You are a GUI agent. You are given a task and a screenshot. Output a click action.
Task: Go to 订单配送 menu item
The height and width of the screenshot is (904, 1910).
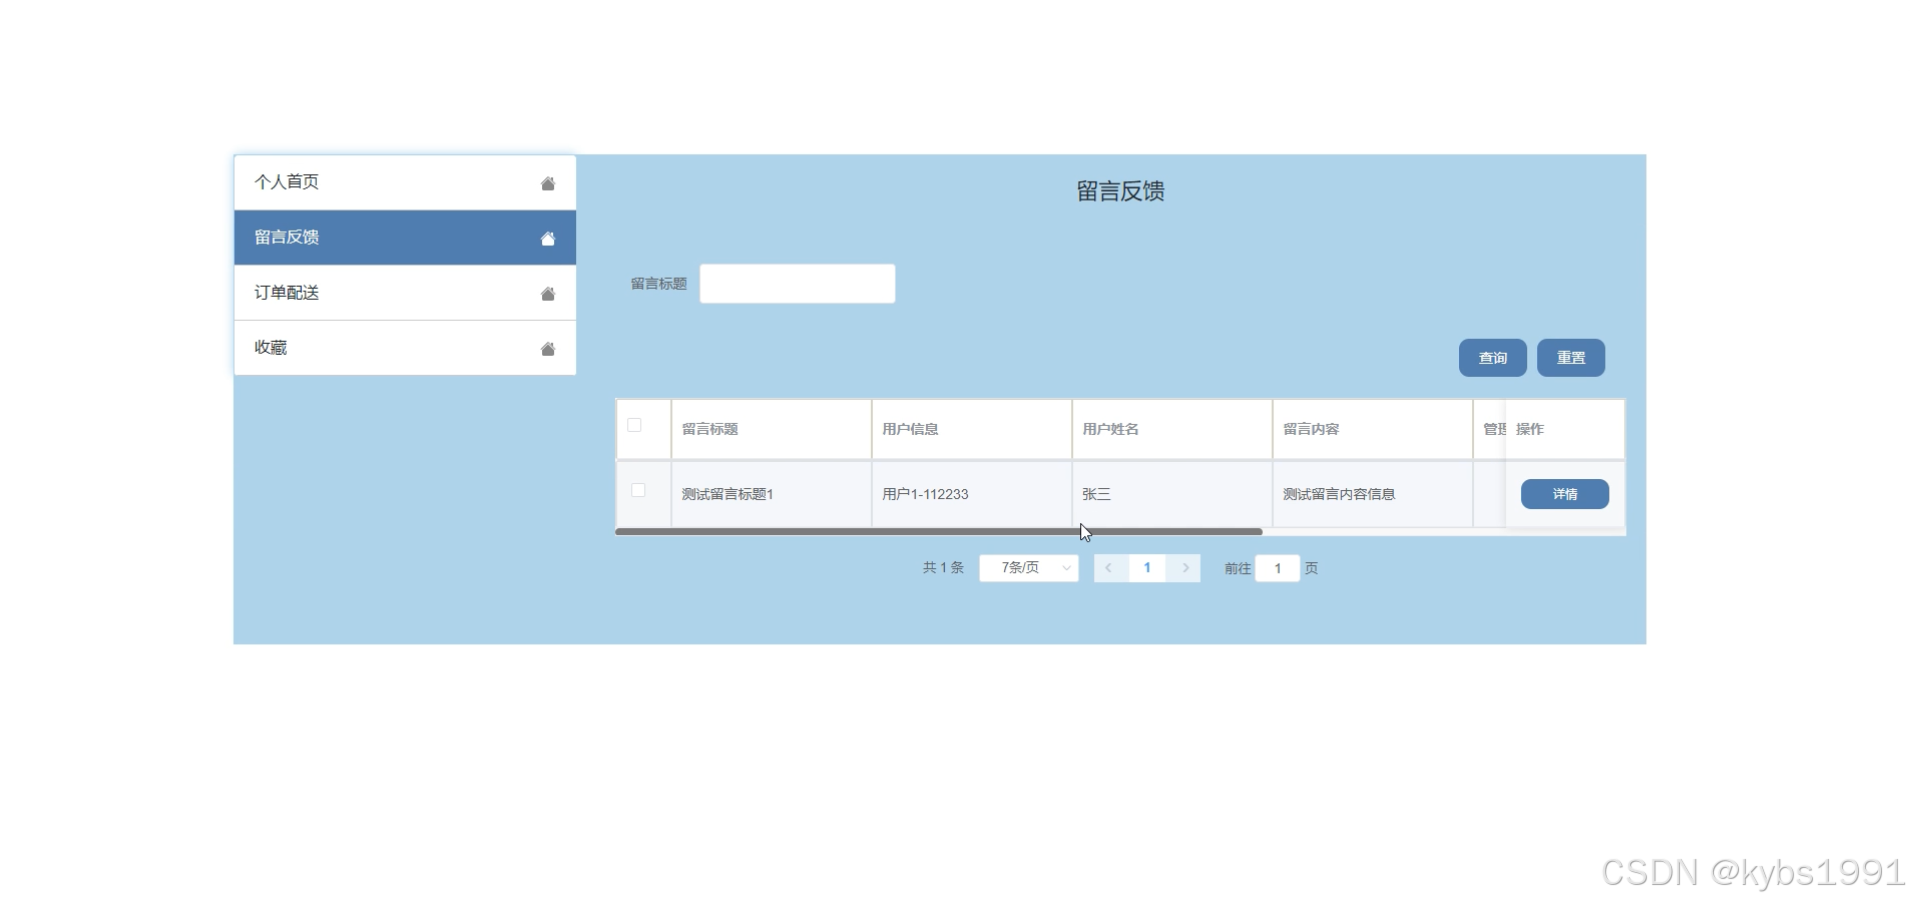tap(405, 292)
